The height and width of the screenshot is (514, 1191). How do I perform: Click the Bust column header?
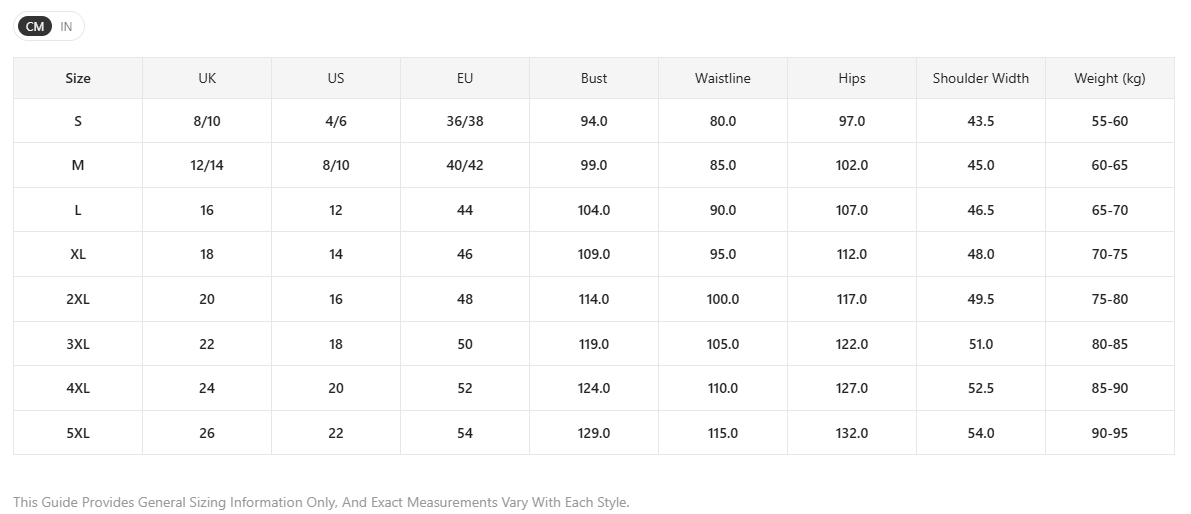click(x=594, y=78)
